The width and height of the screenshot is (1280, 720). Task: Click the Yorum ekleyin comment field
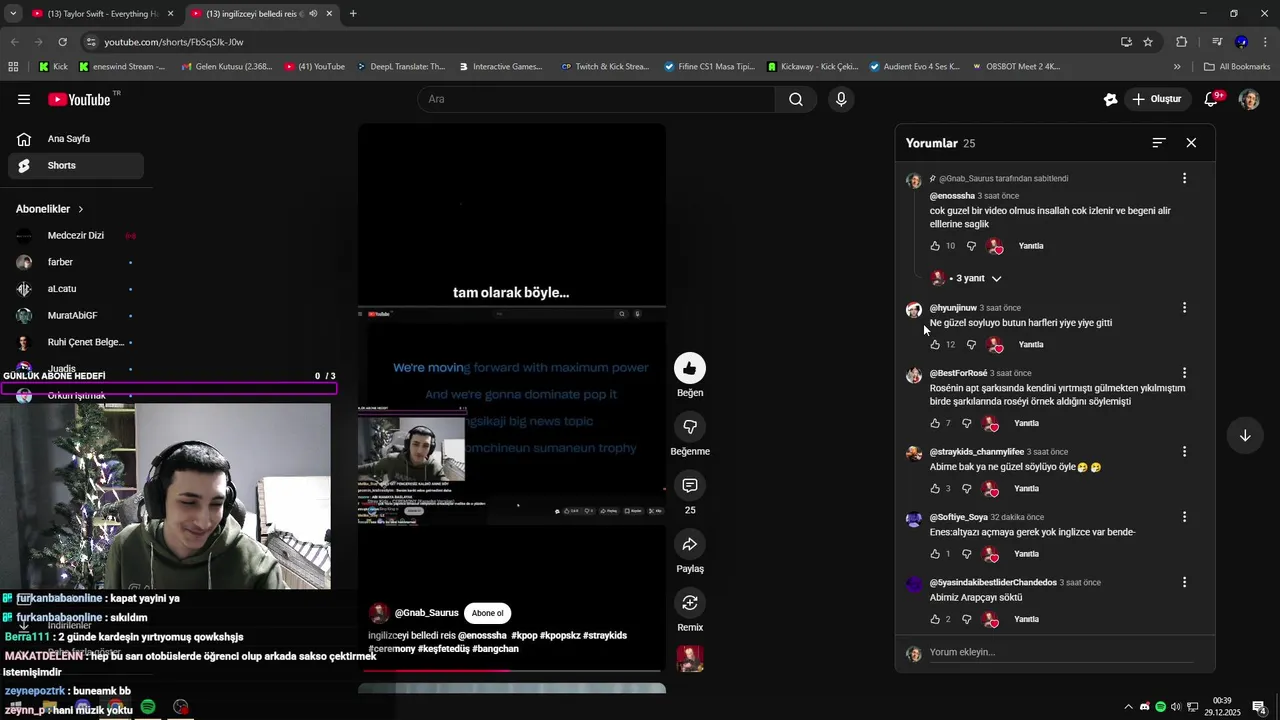point(1060,652)
